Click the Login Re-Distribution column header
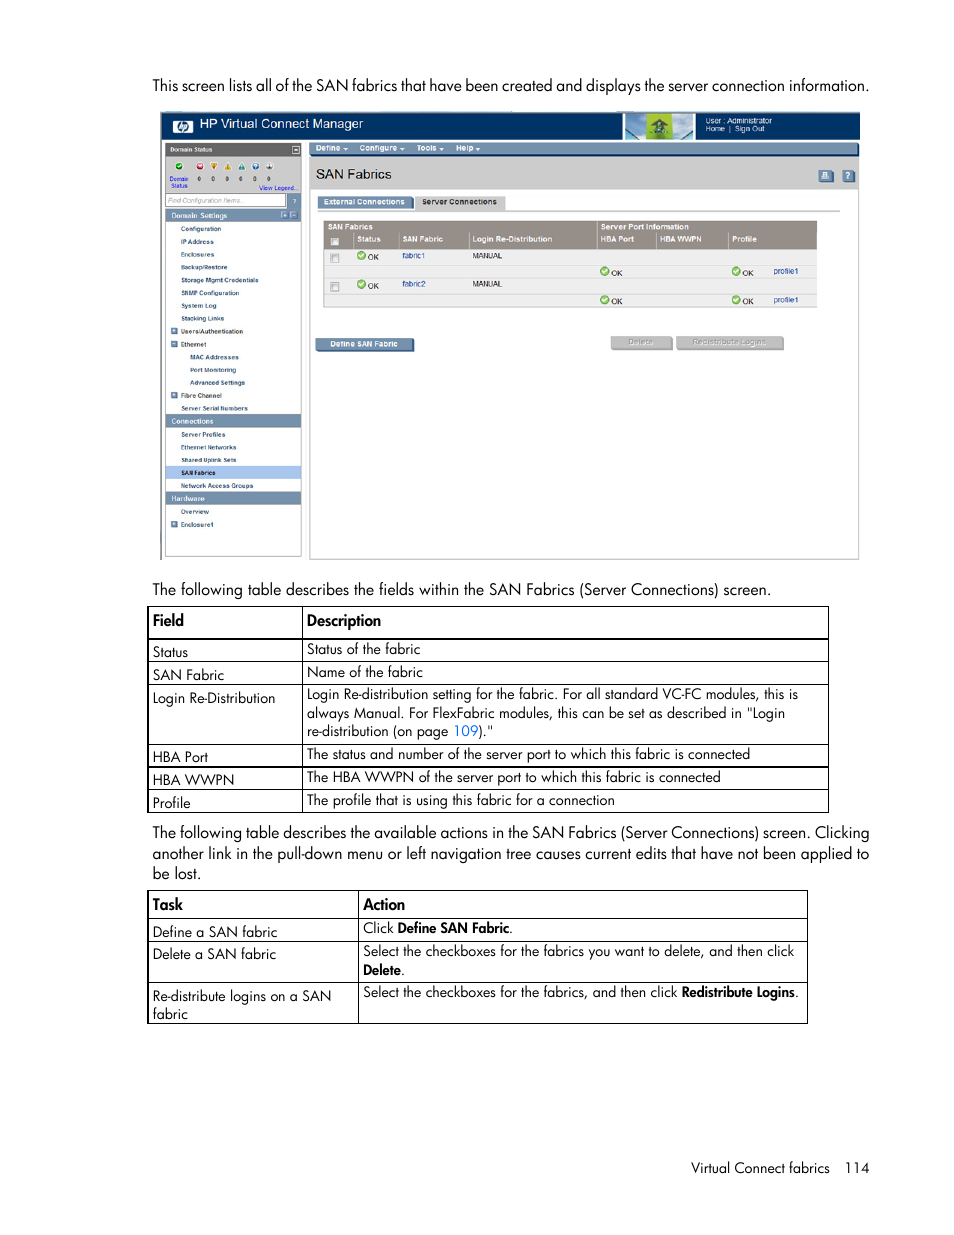The height and width of the screenshot is (1235, 954). 512,239
